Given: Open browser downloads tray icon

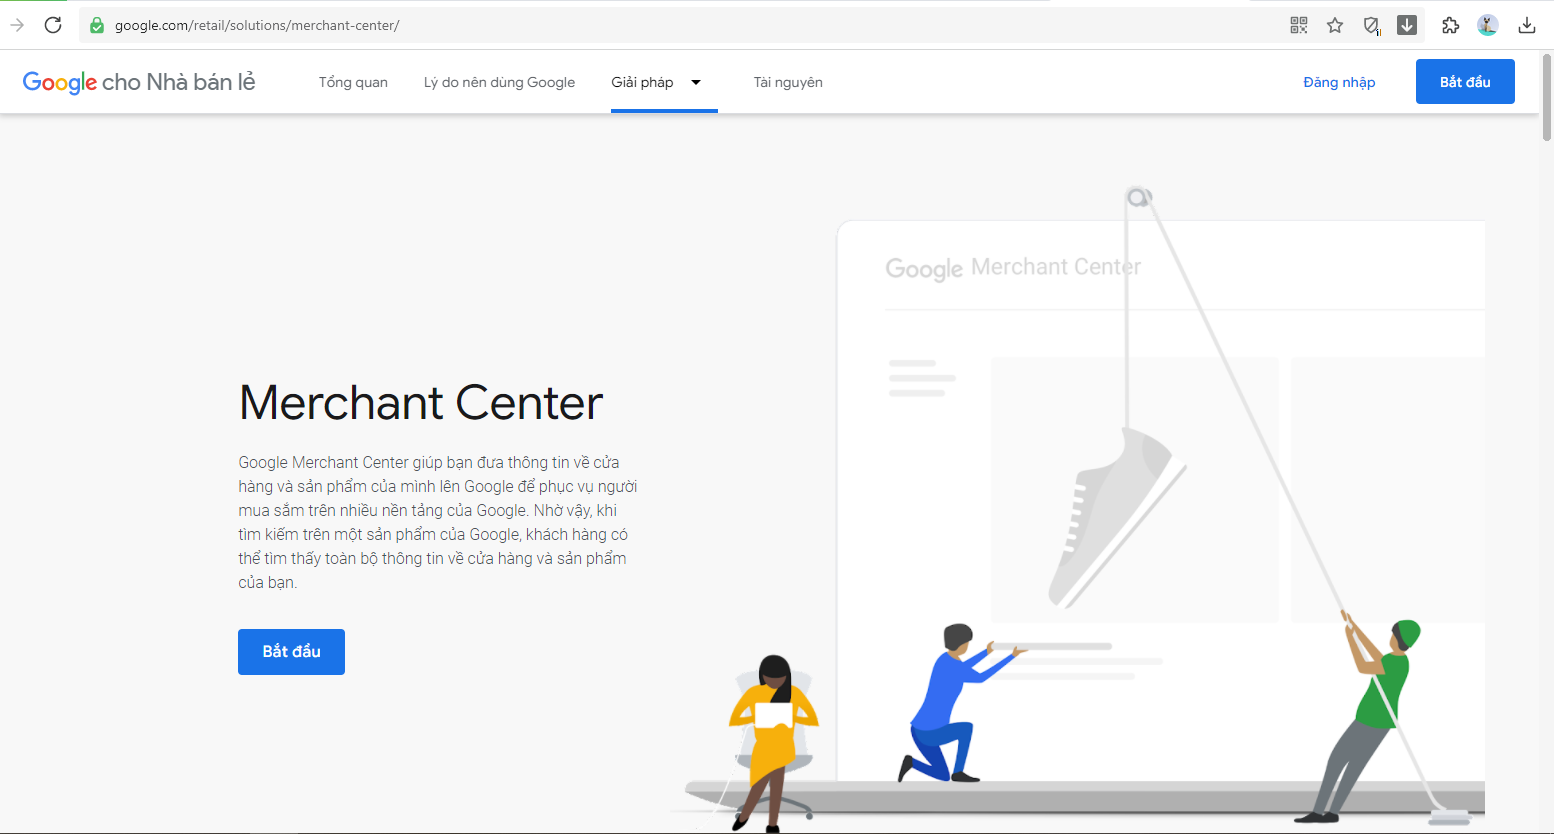Looking at the screenshot, I should click(1527, 26).
